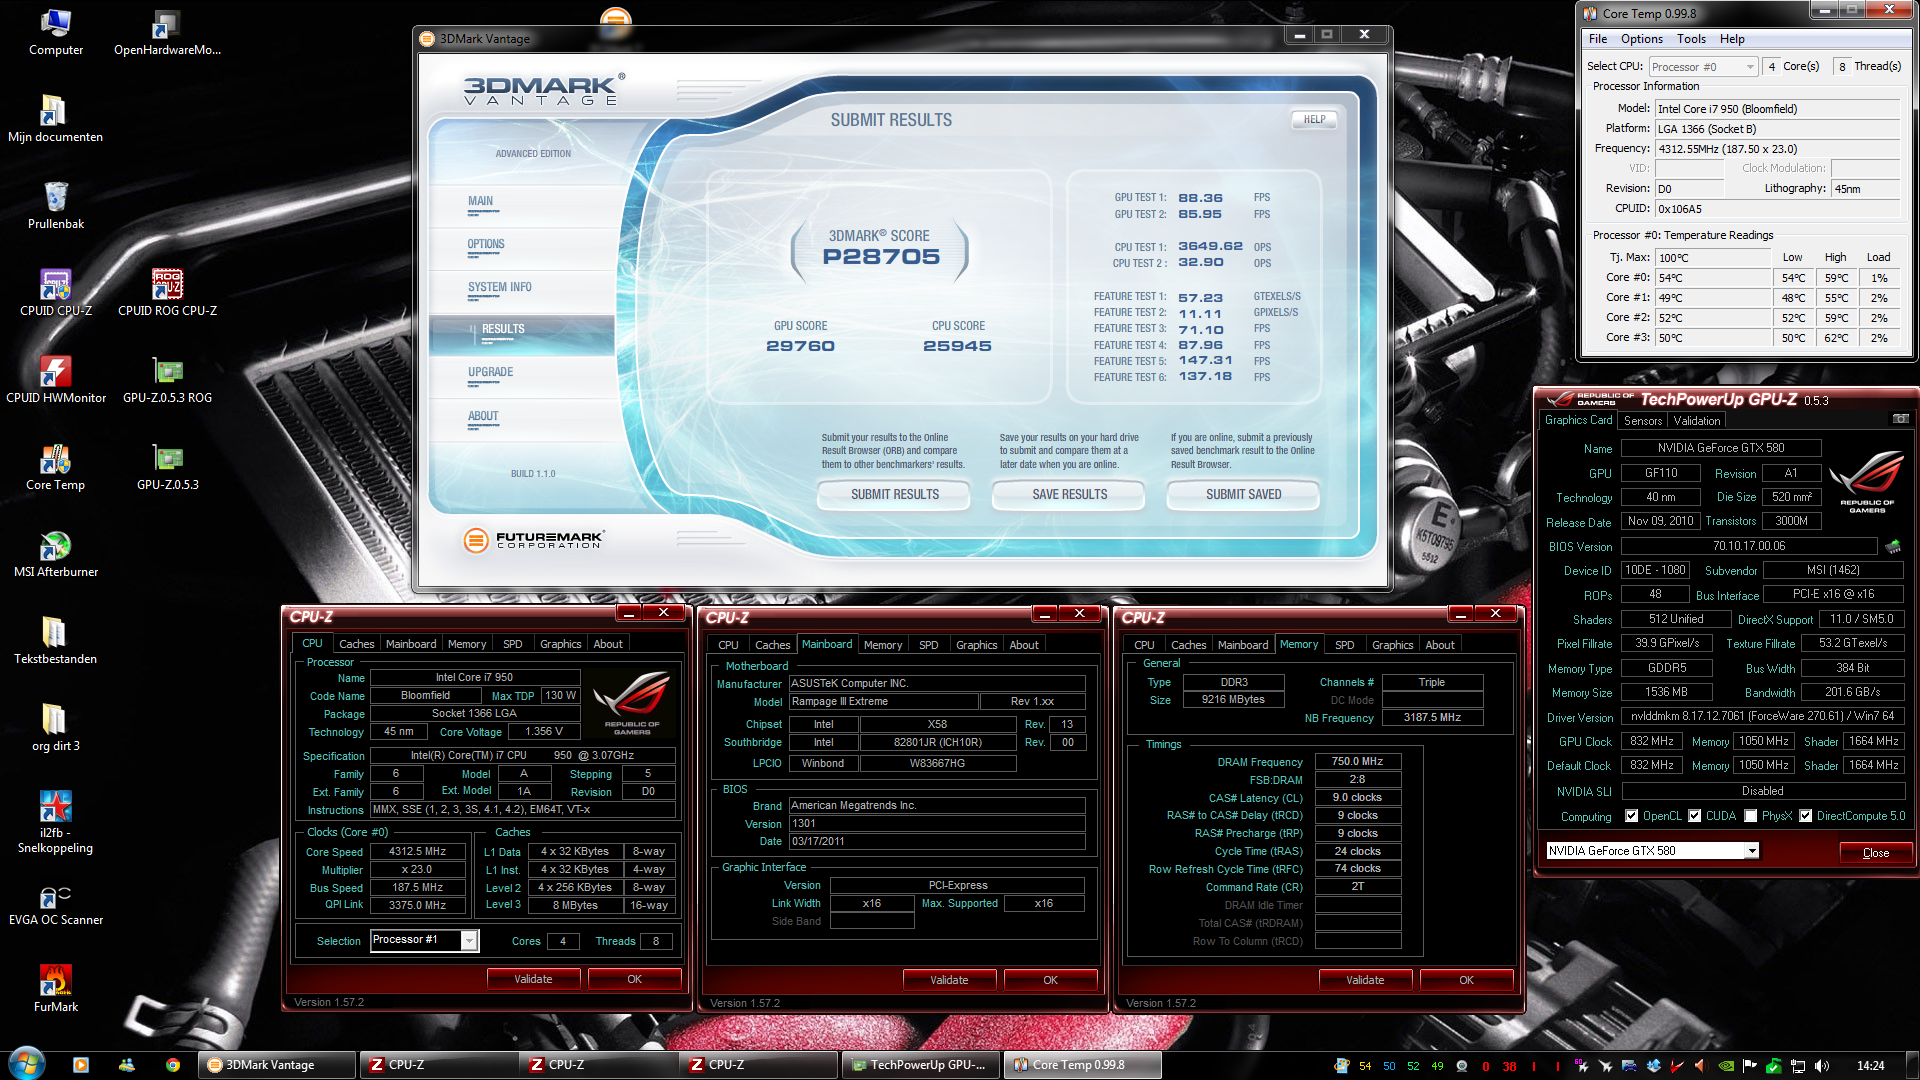
Task: Click the taskbar clock showing 14:24
Action: 1870,1066
